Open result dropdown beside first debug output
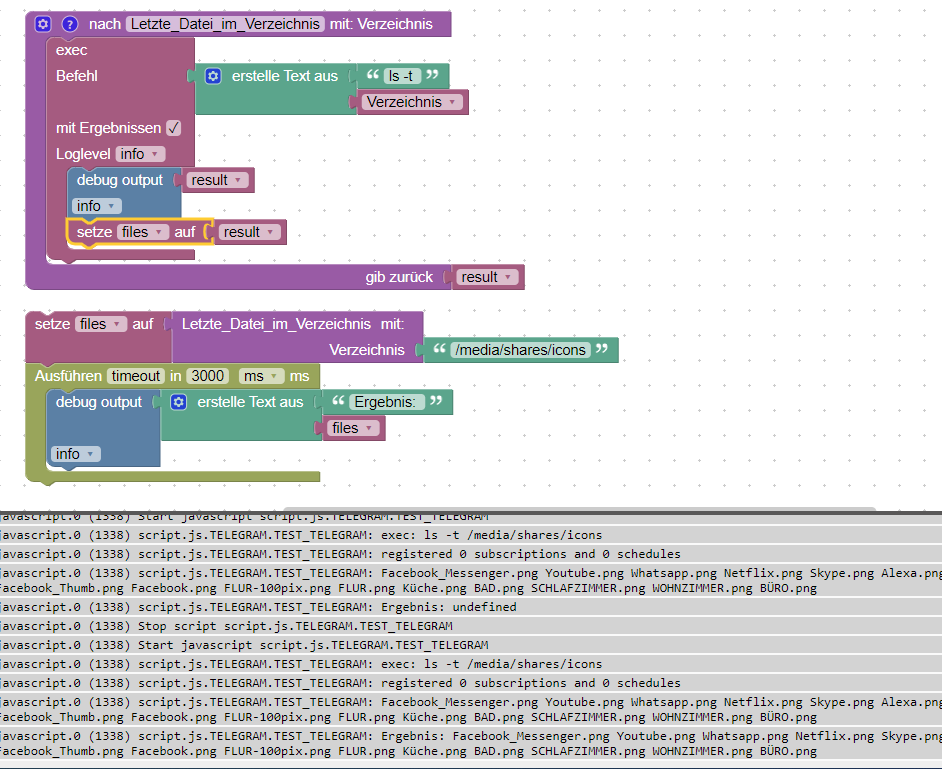This screenshot has height=769, width=942. [217, 180]
